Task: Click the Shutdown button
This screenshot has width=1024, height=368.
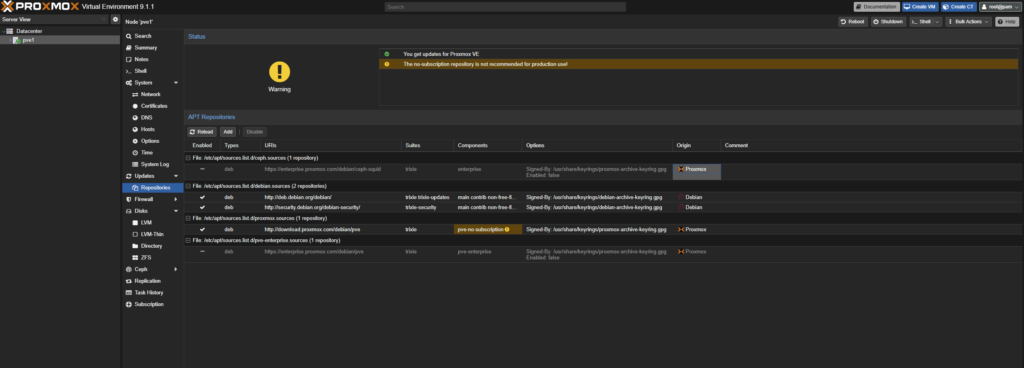Action: pos(888,22)
